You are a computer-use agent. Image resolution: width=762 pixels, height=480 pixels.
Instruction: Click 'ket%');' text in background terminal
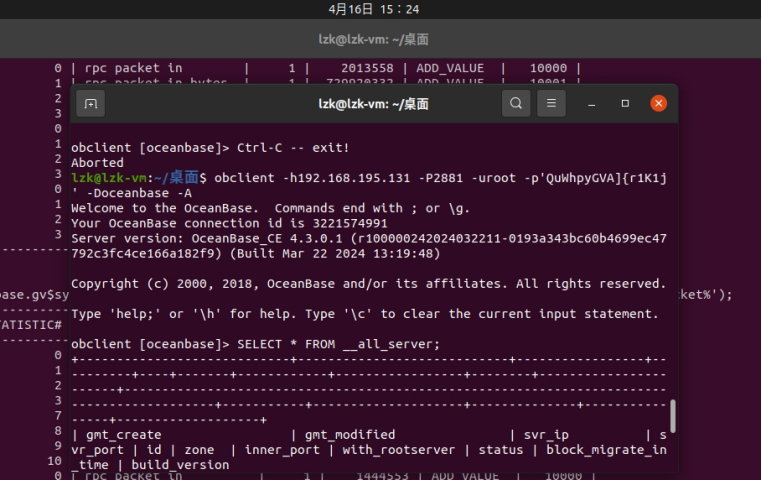[x=706, y=294]
